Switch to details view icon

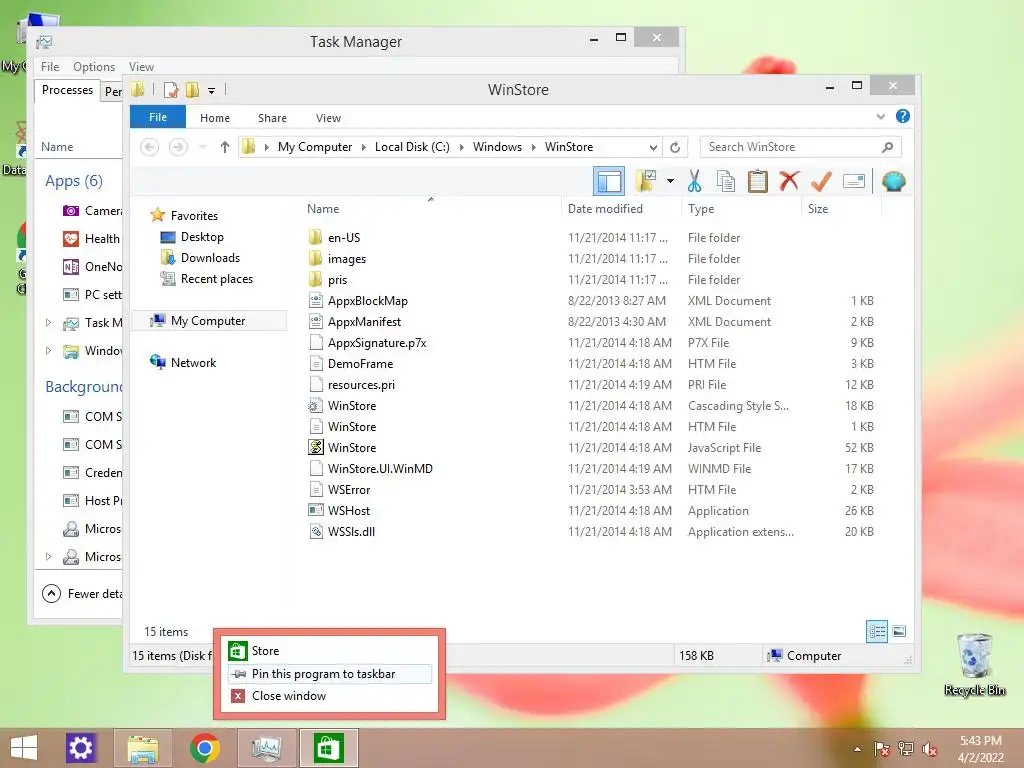point(876,631)
